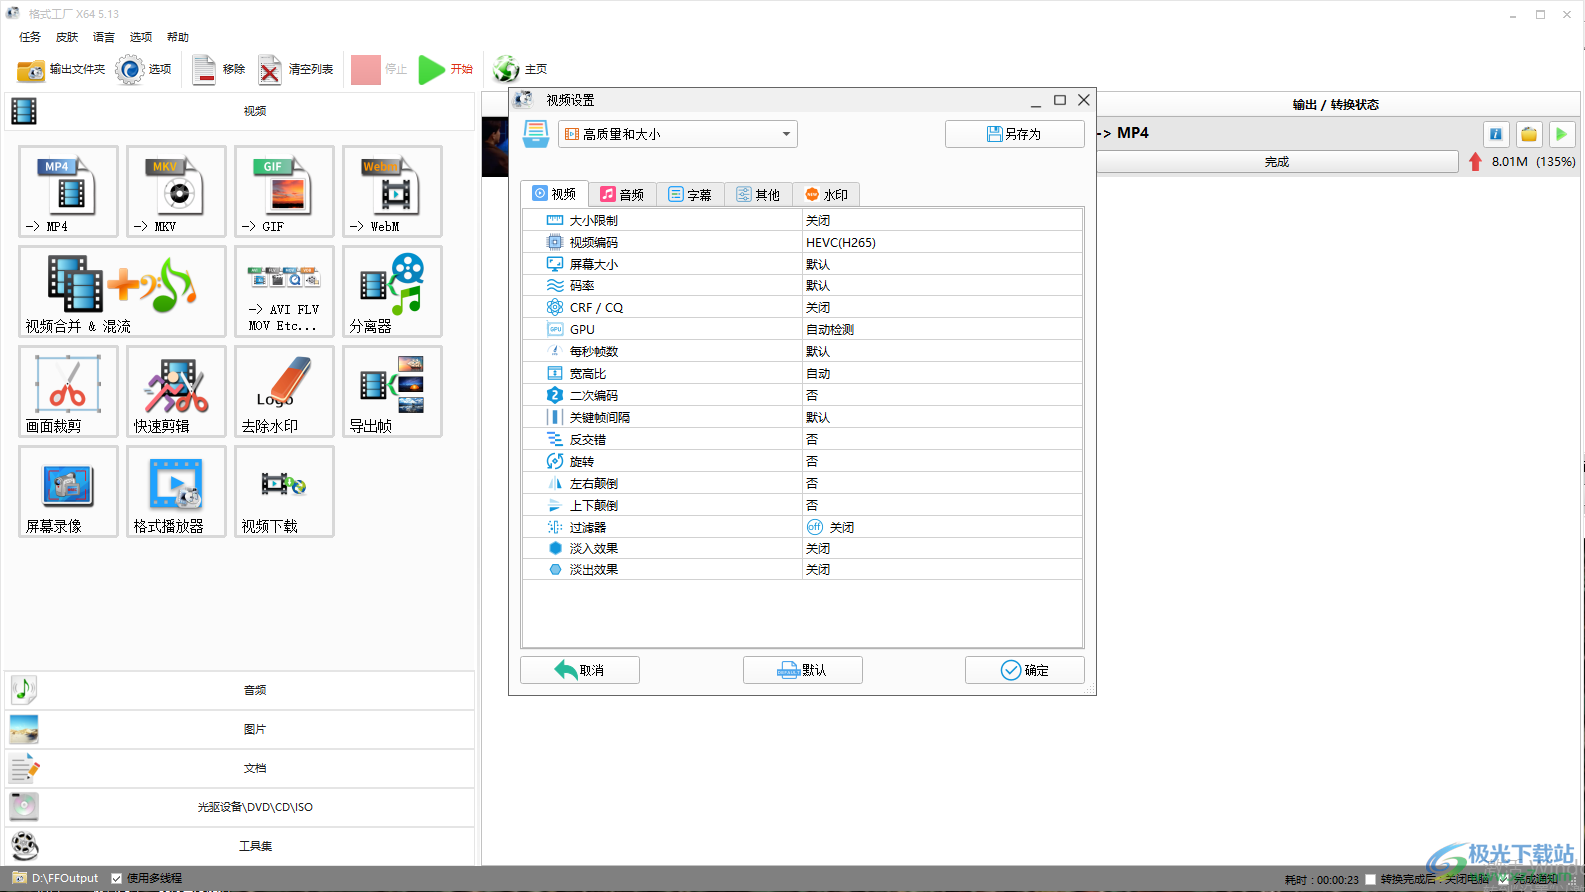Screen dimensions: 1585x892
Task: Open the 导出帧 tool
Action: 392,391
